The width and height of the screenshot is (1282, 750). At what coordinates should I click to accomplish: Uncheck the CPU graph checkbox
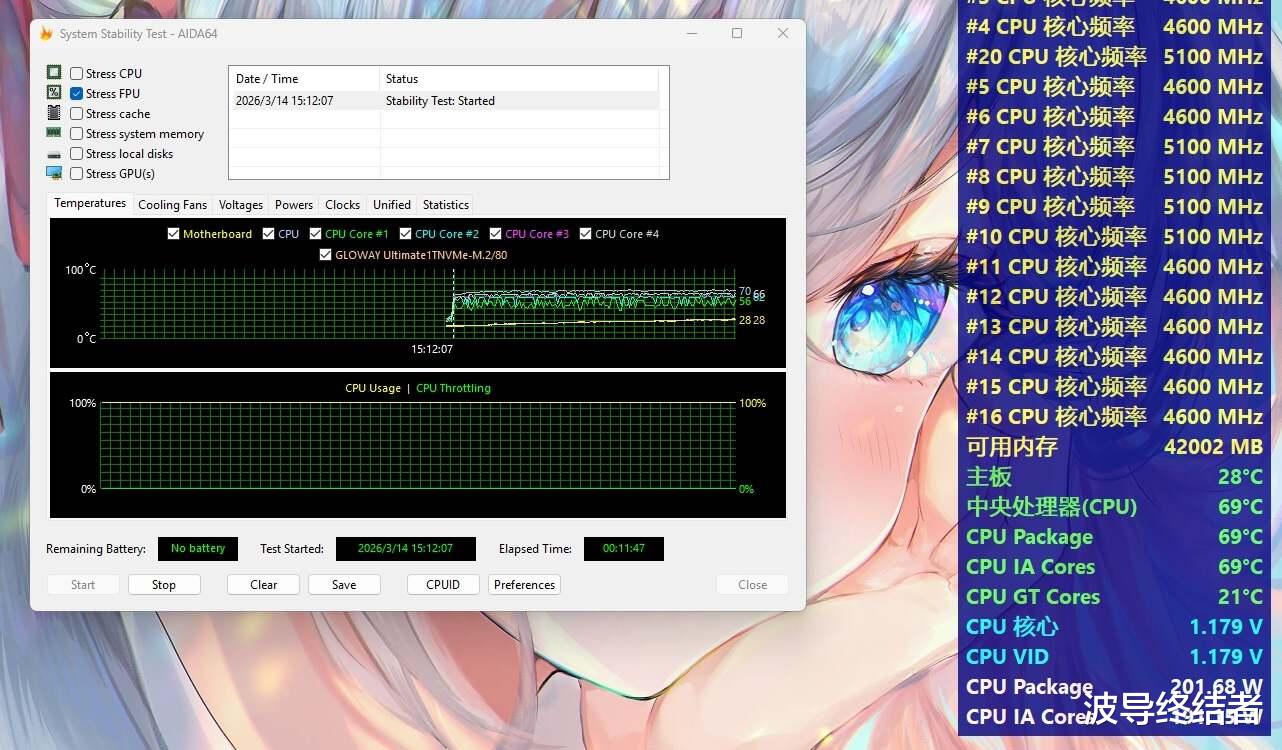pos(268,234)
